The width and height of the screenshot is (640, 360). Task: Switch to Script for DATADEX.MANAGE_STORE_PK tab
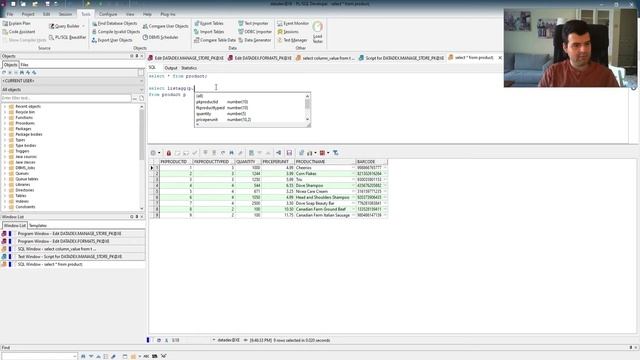coord(401,58)
